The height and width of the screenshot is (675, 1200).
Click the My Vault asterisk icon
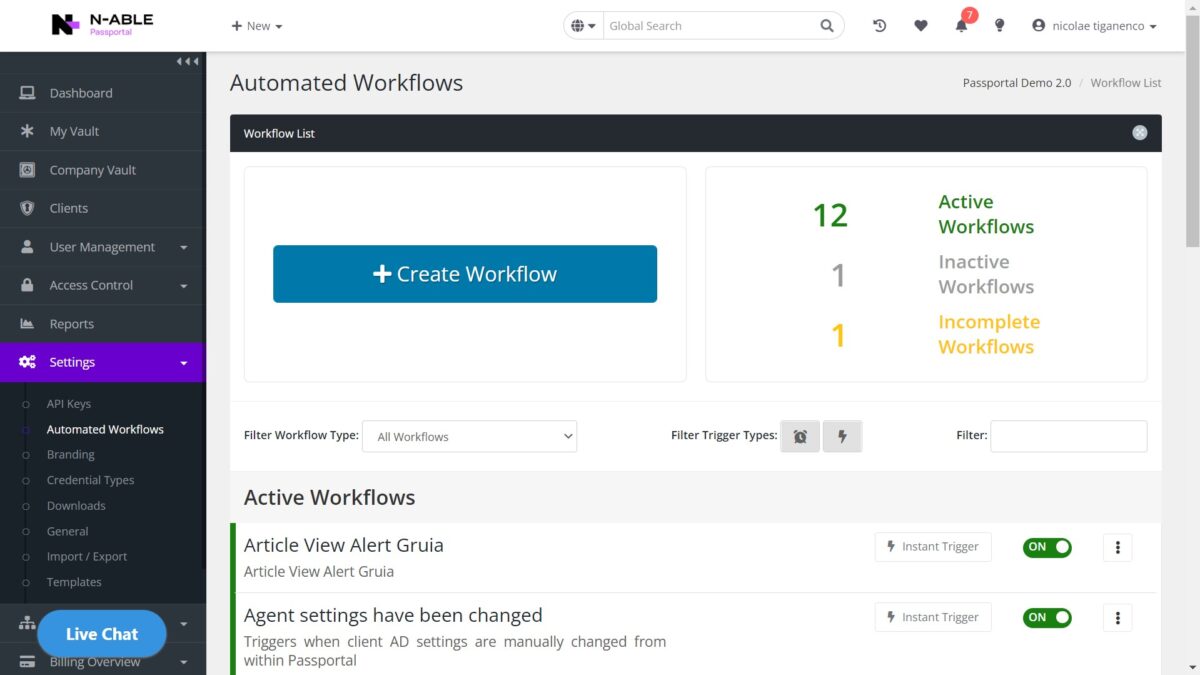tap(27, 131)
